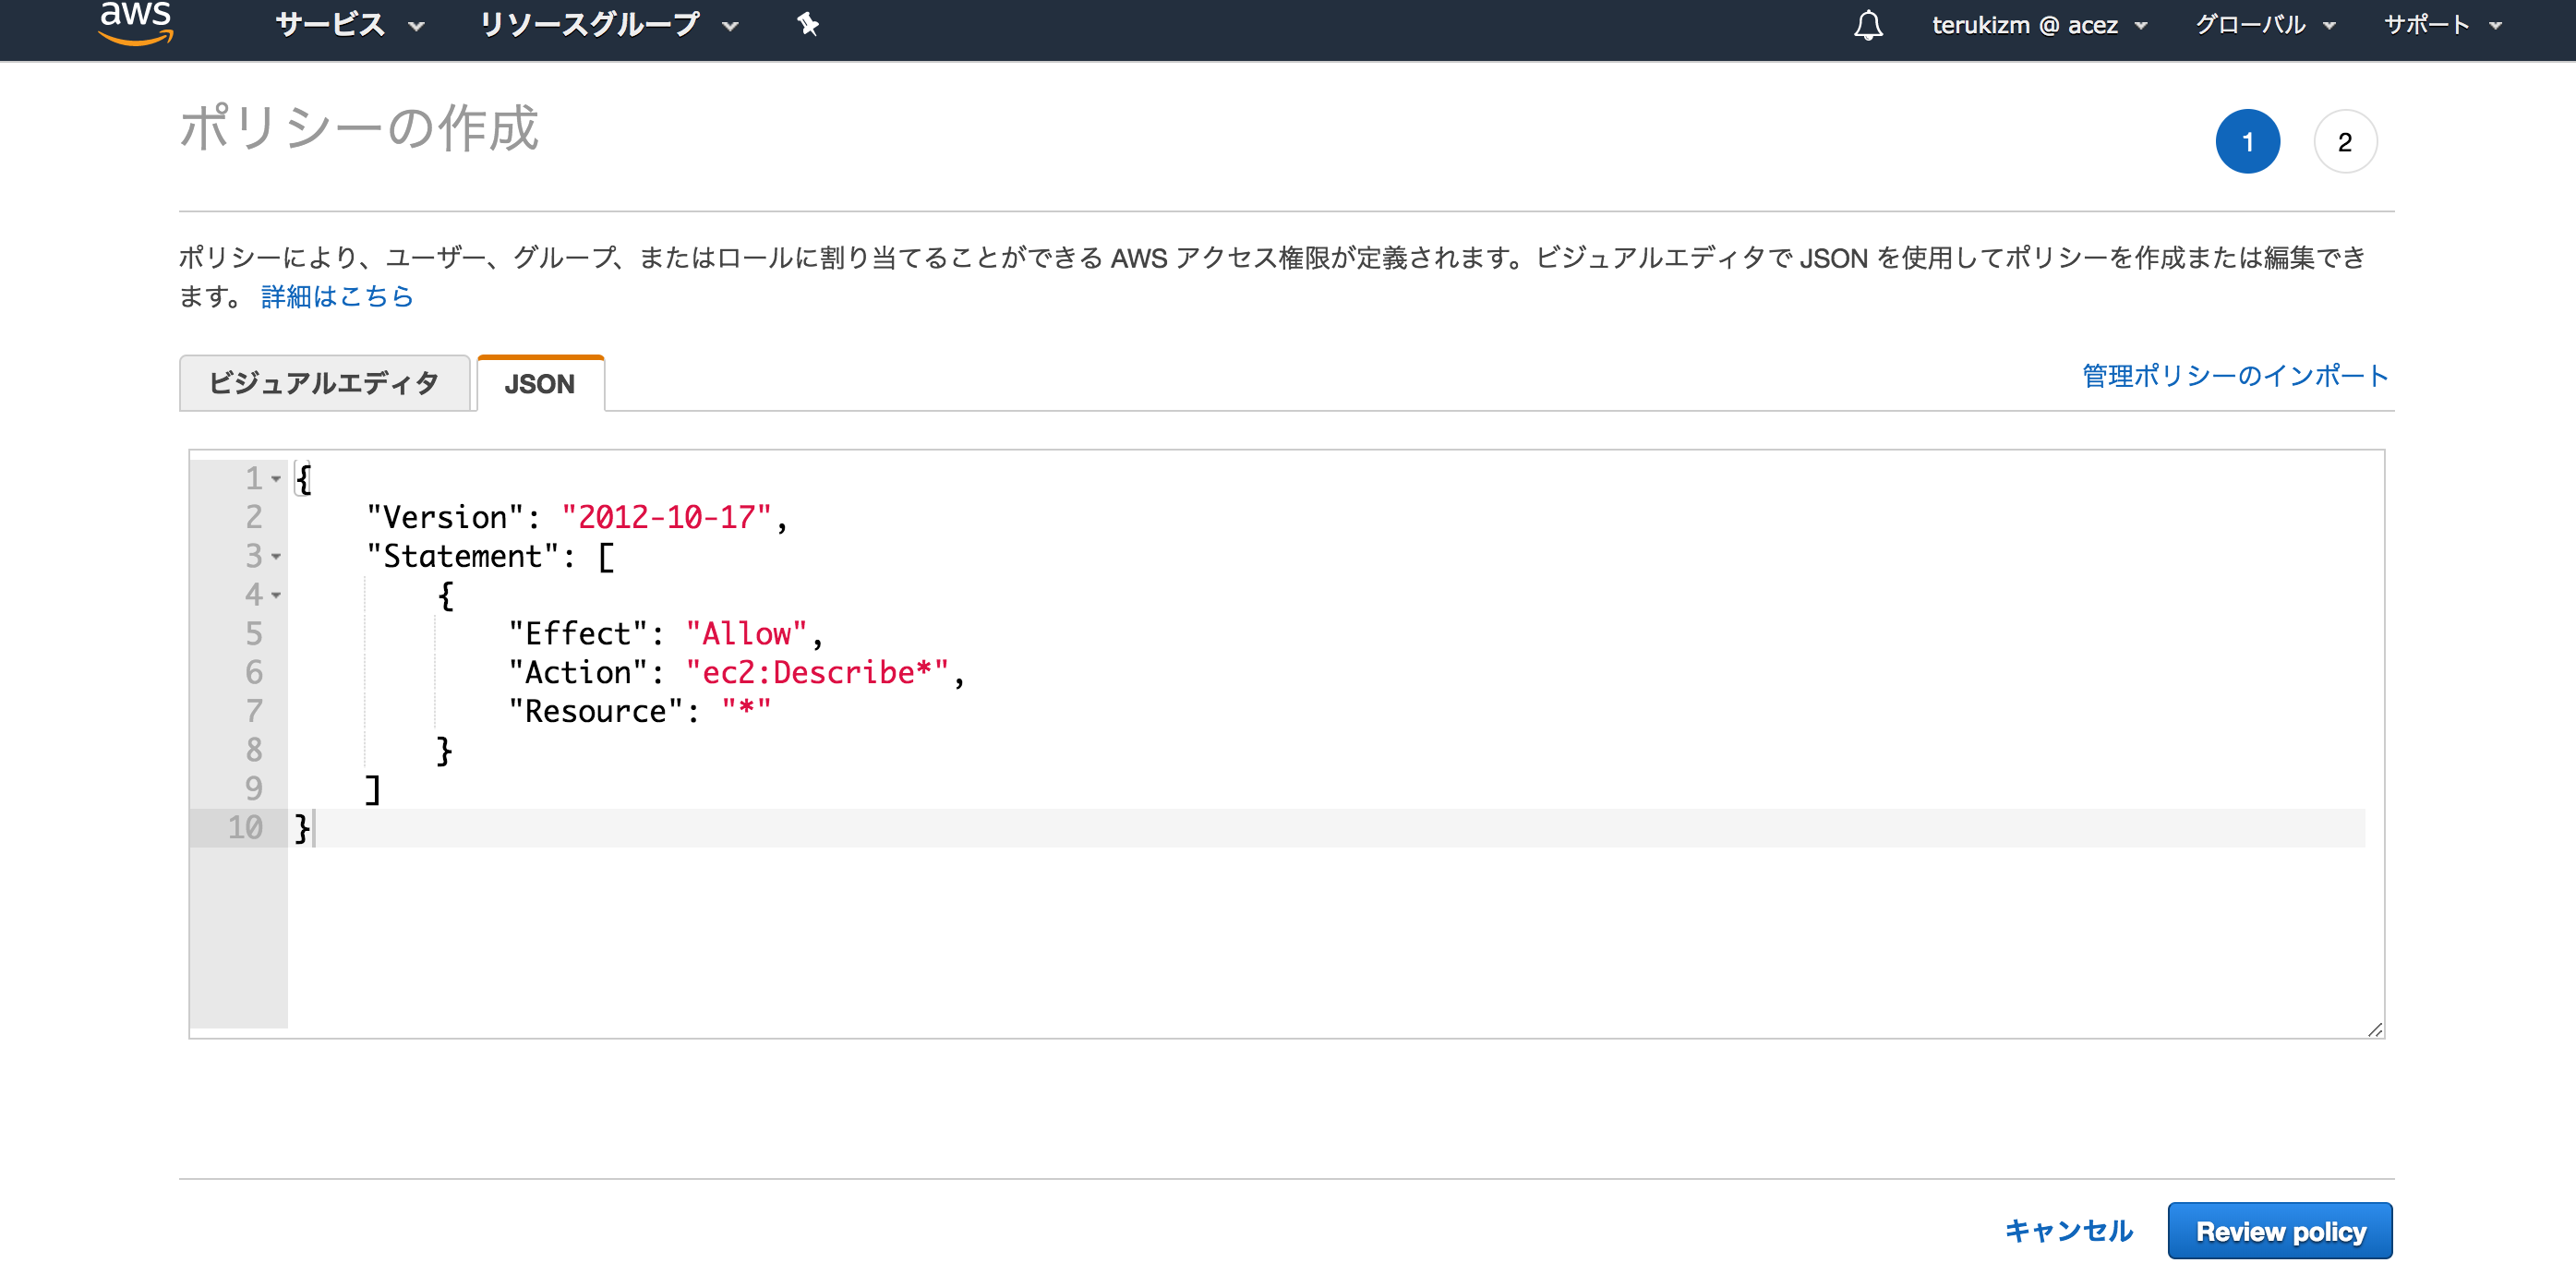Collapse the Statement block fold arrow on line 3
Screen dimensions: 2576x1287
[x=276, y=557]
